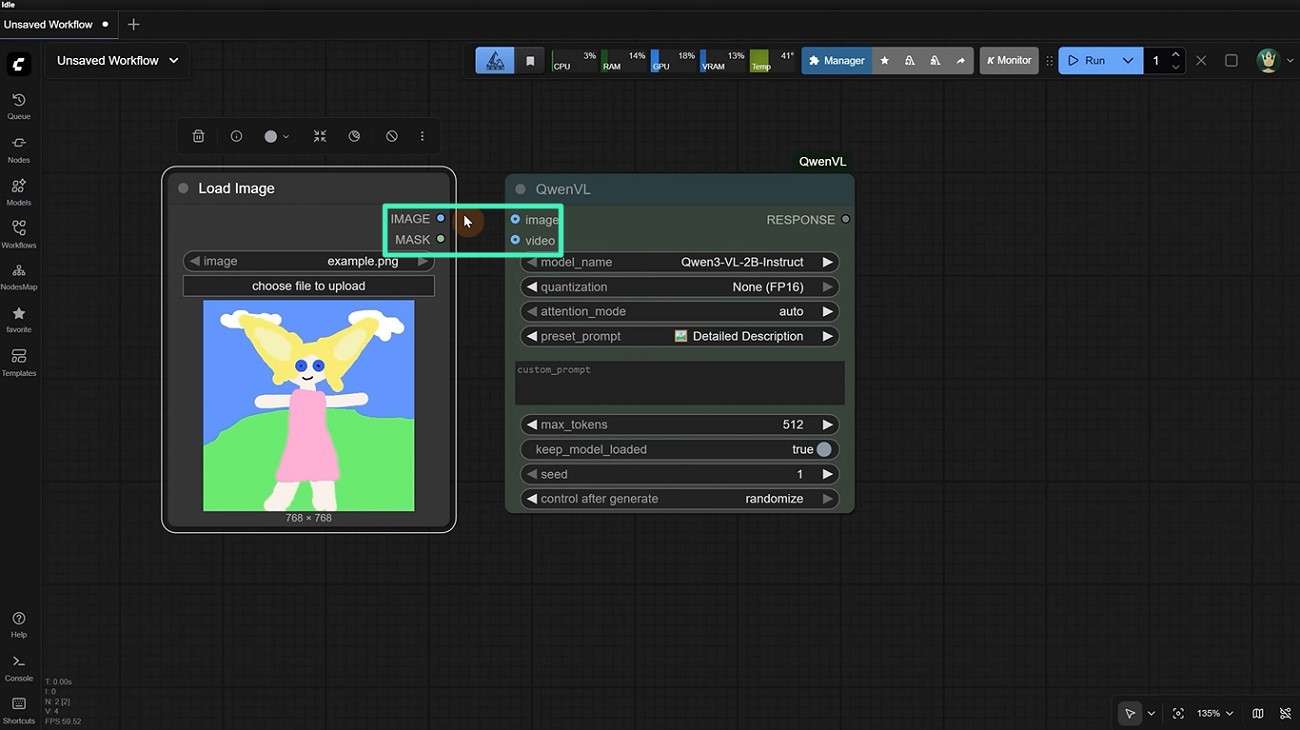1300x730 pixels.
Task: Toggle link visibility in the bottom-right corner
Action: click(1285, 713)
